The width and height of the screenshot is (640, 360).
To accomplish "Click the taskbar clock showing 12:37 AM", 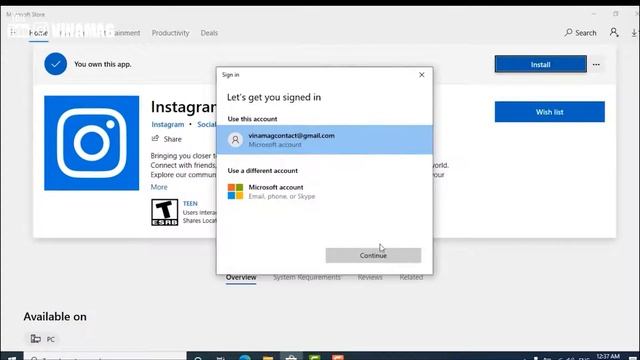I will point(608,356).
